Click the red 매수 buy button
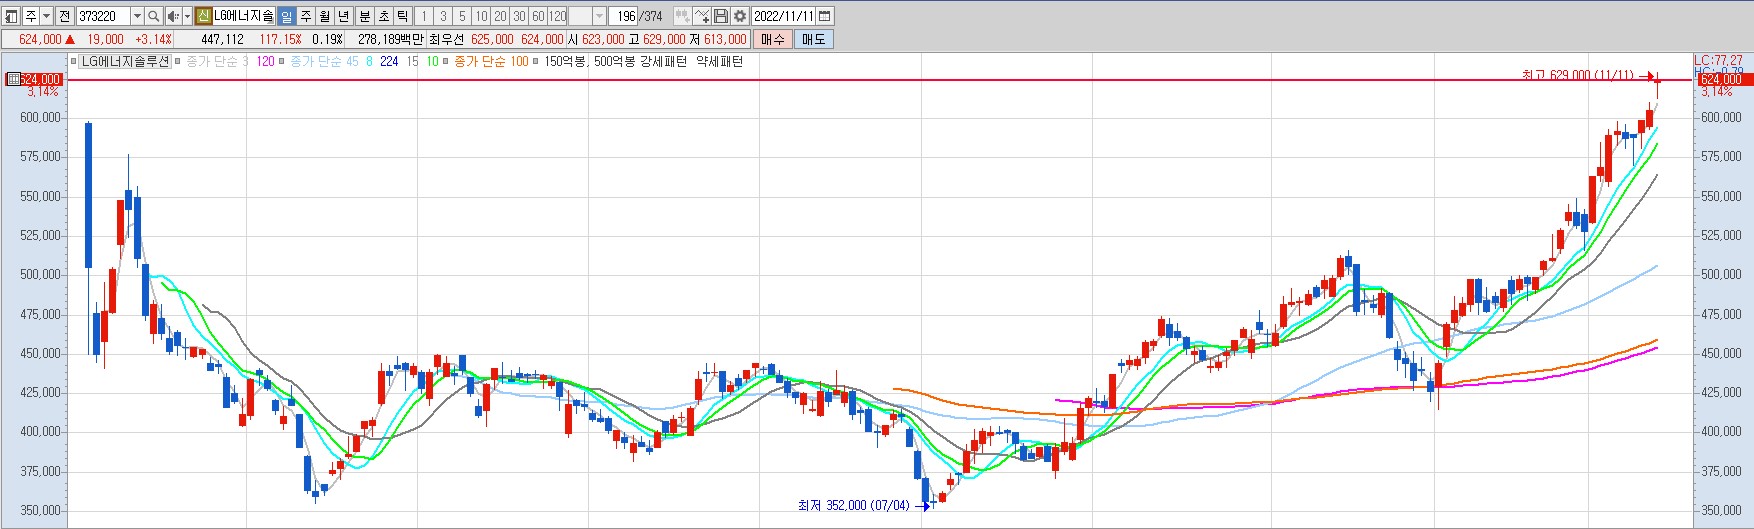 click(772, 39)
